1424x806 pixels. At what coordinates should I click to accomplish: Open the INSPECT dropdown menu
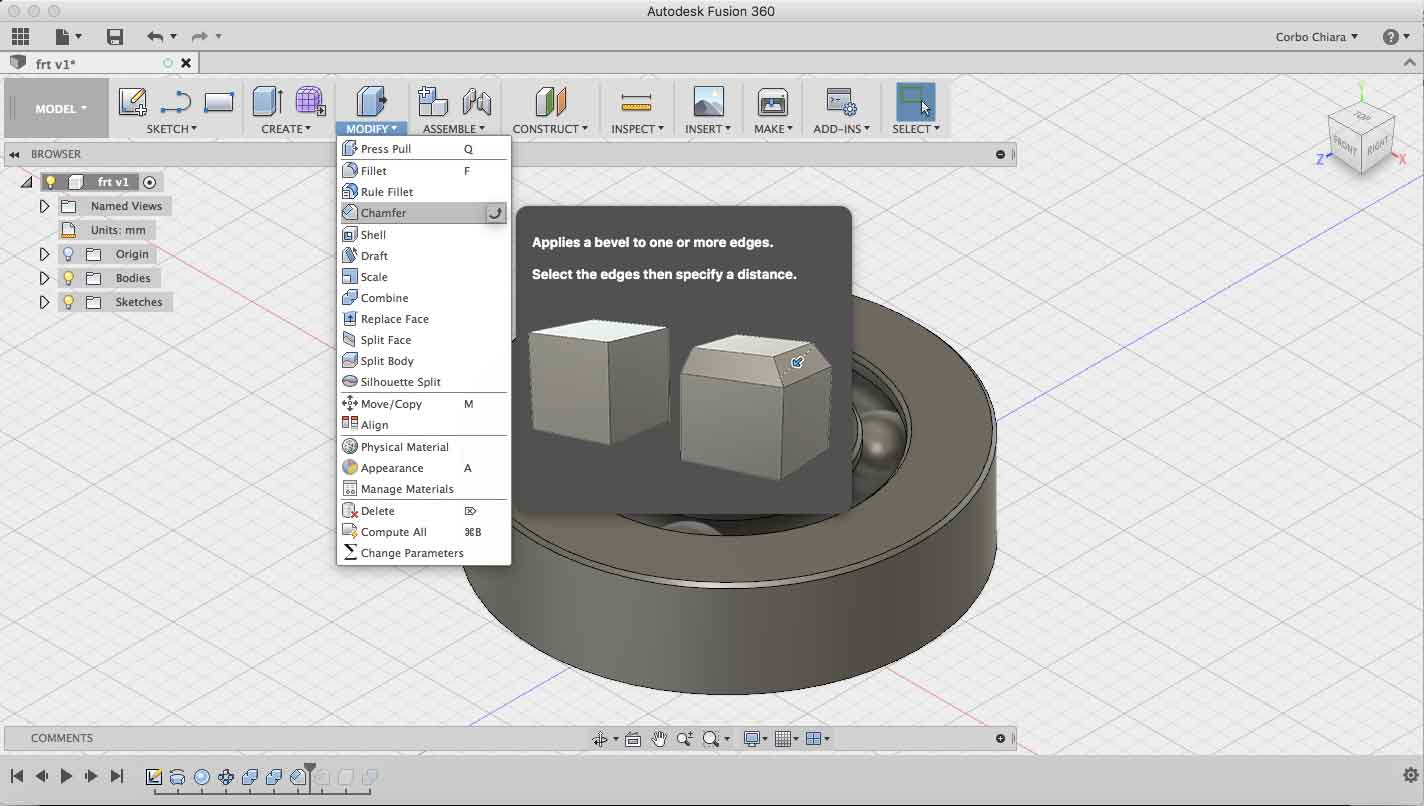point(637,129)
